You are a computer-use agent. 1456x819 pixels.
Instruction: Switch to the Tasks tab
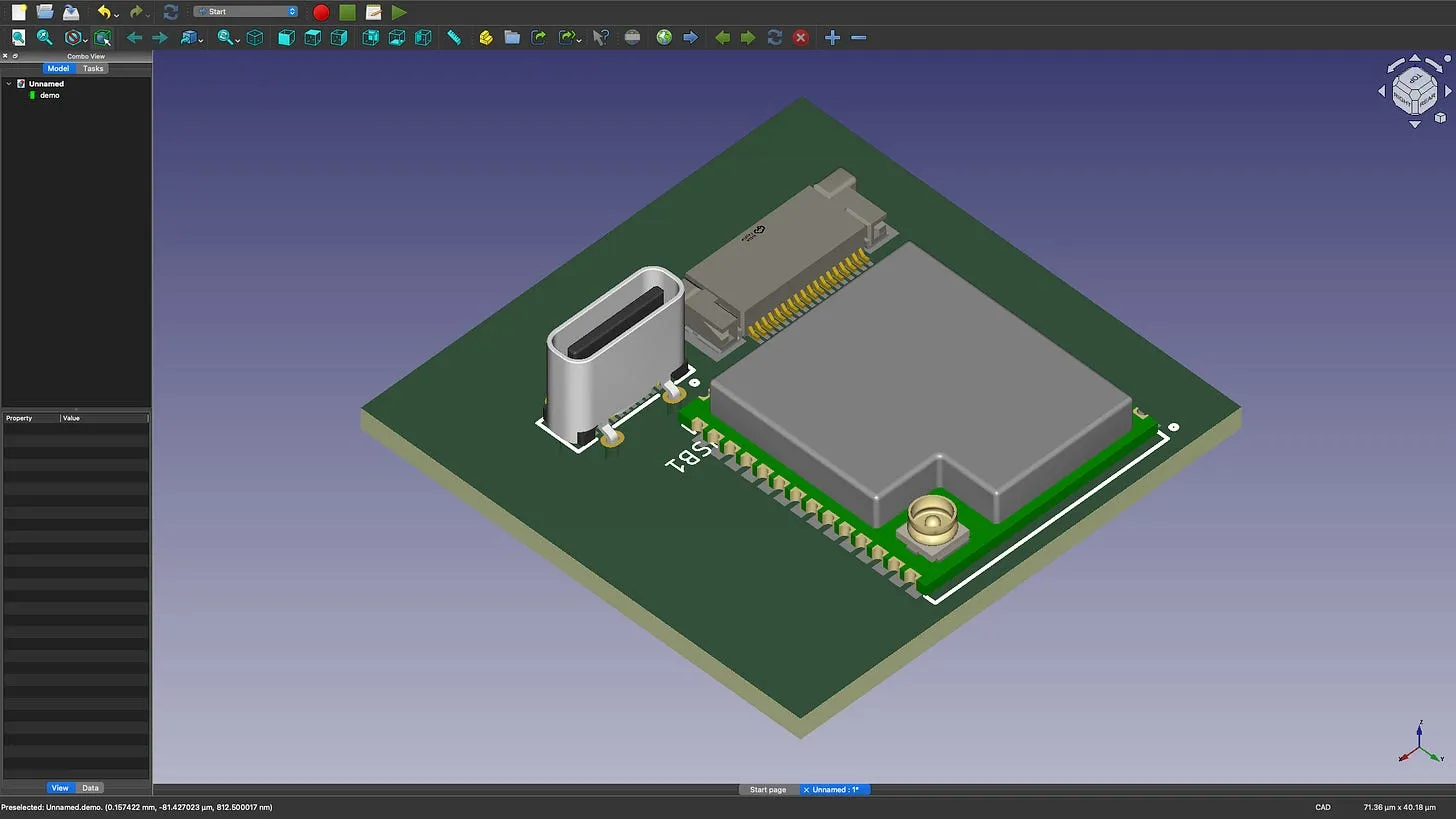92,68
